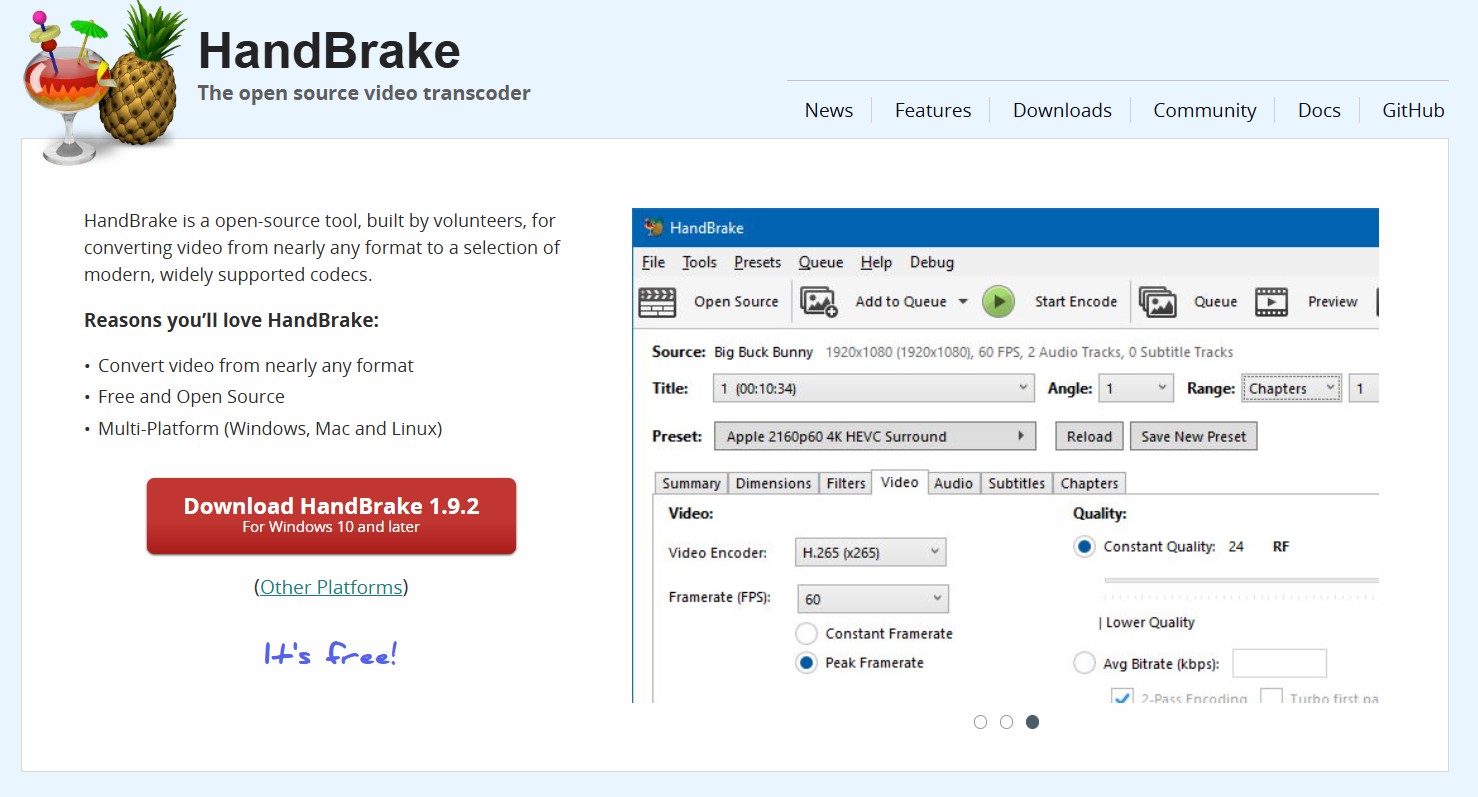Toggle the 2-Pass Encoding checkbox
Image resolution: width=1478 pixels, height=797 pixels.
click(x=1122, y=696)
